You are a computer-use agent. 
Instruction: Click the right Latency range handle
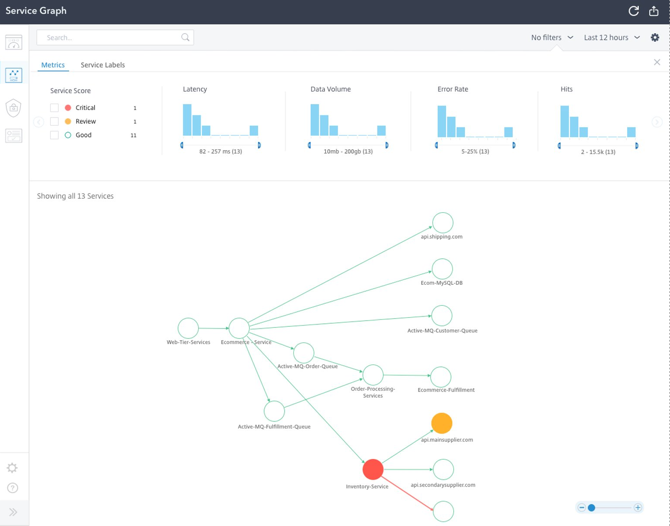259,145
